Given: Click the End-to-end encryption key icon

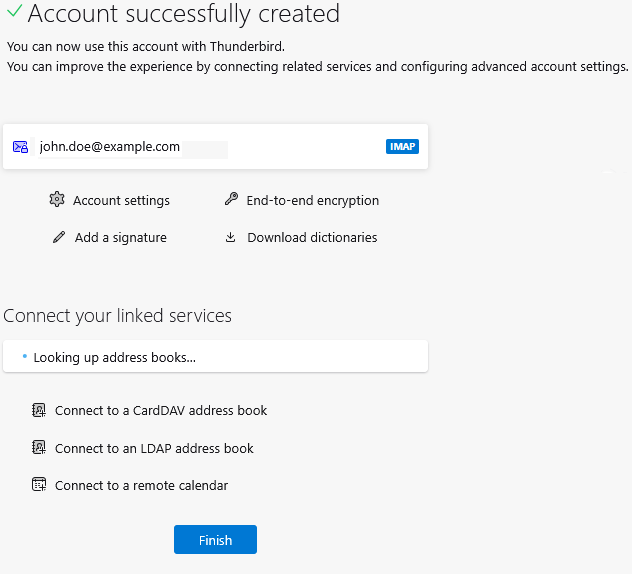Looking at the screenshot, I should point(231,200).
